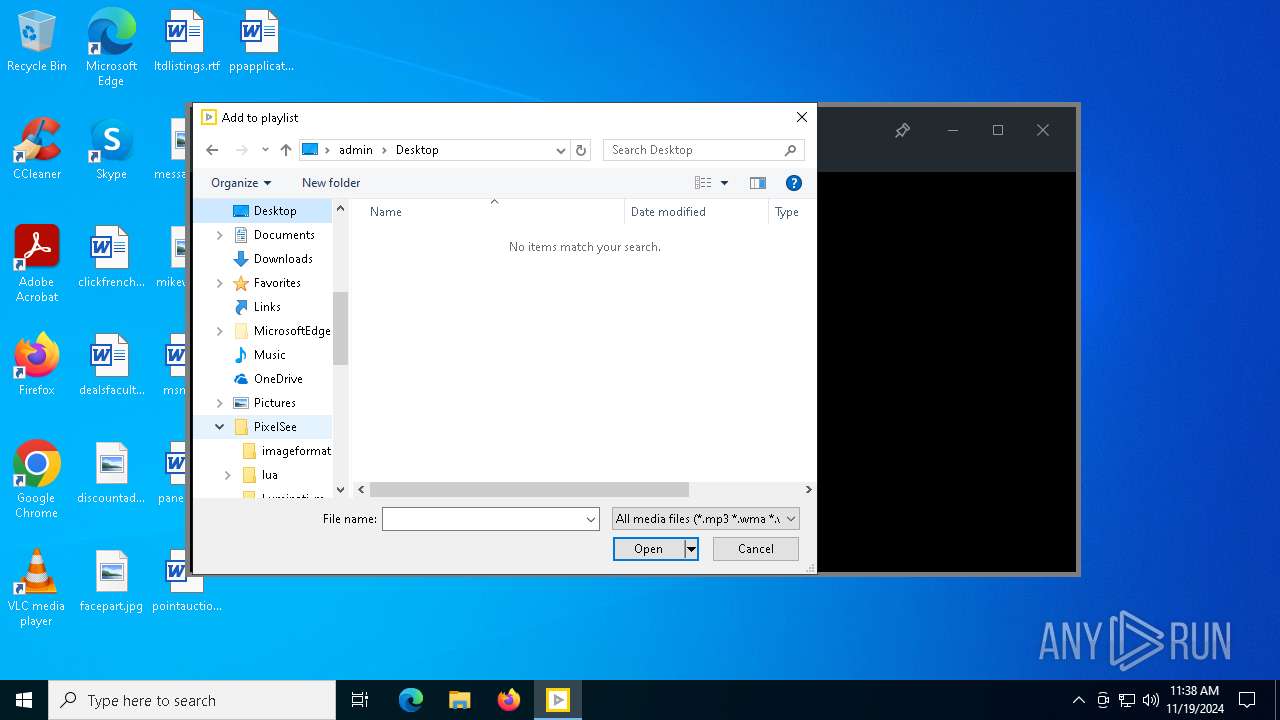The height and width of the screenshot is (720, 1280).
Task: Open the Microsoft Edge desktop shortcut
Action: tap(111, 47)
